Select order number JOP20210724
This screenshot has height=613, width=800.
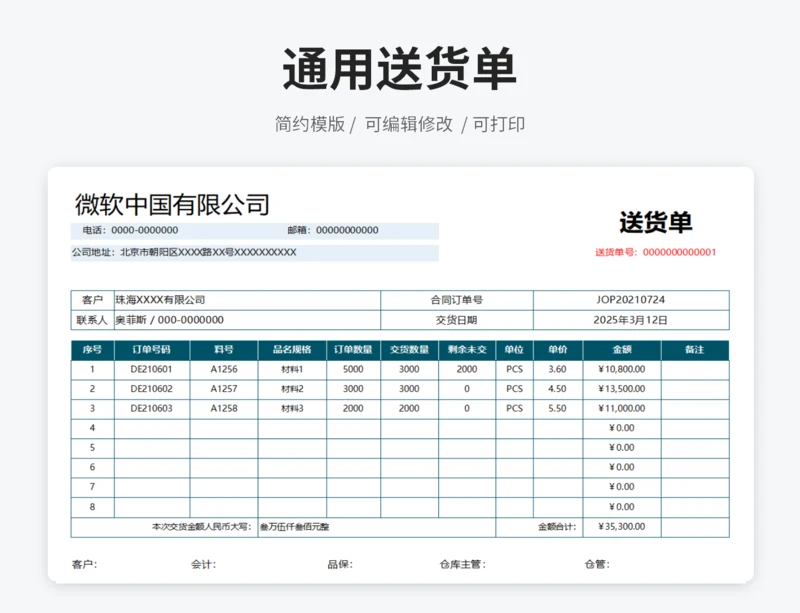(631, 300)
